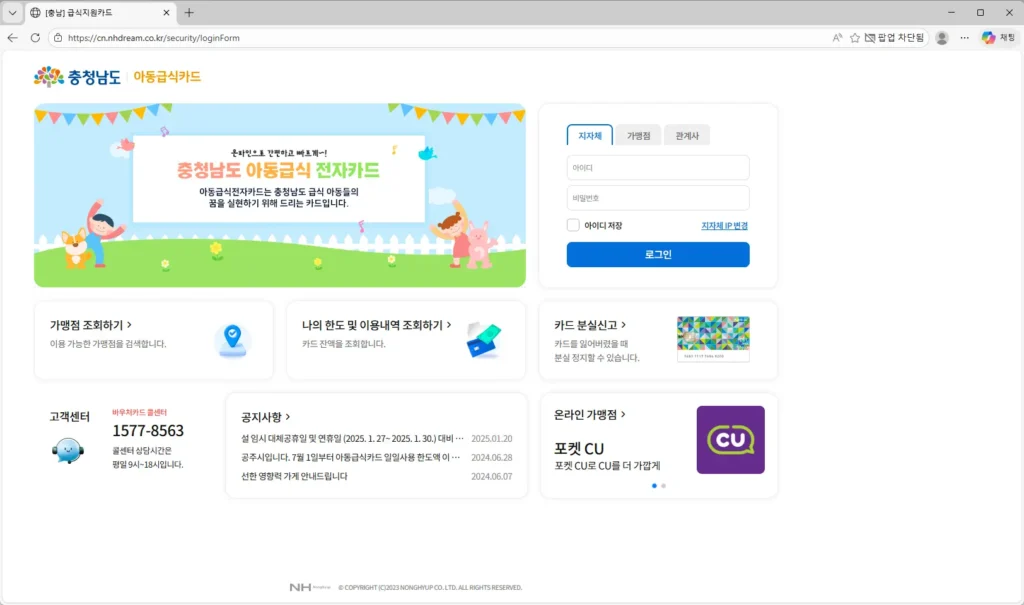The image size is (1024, 605).
Task: Select the second carousel dot indicator
Action: coord(663,485)
